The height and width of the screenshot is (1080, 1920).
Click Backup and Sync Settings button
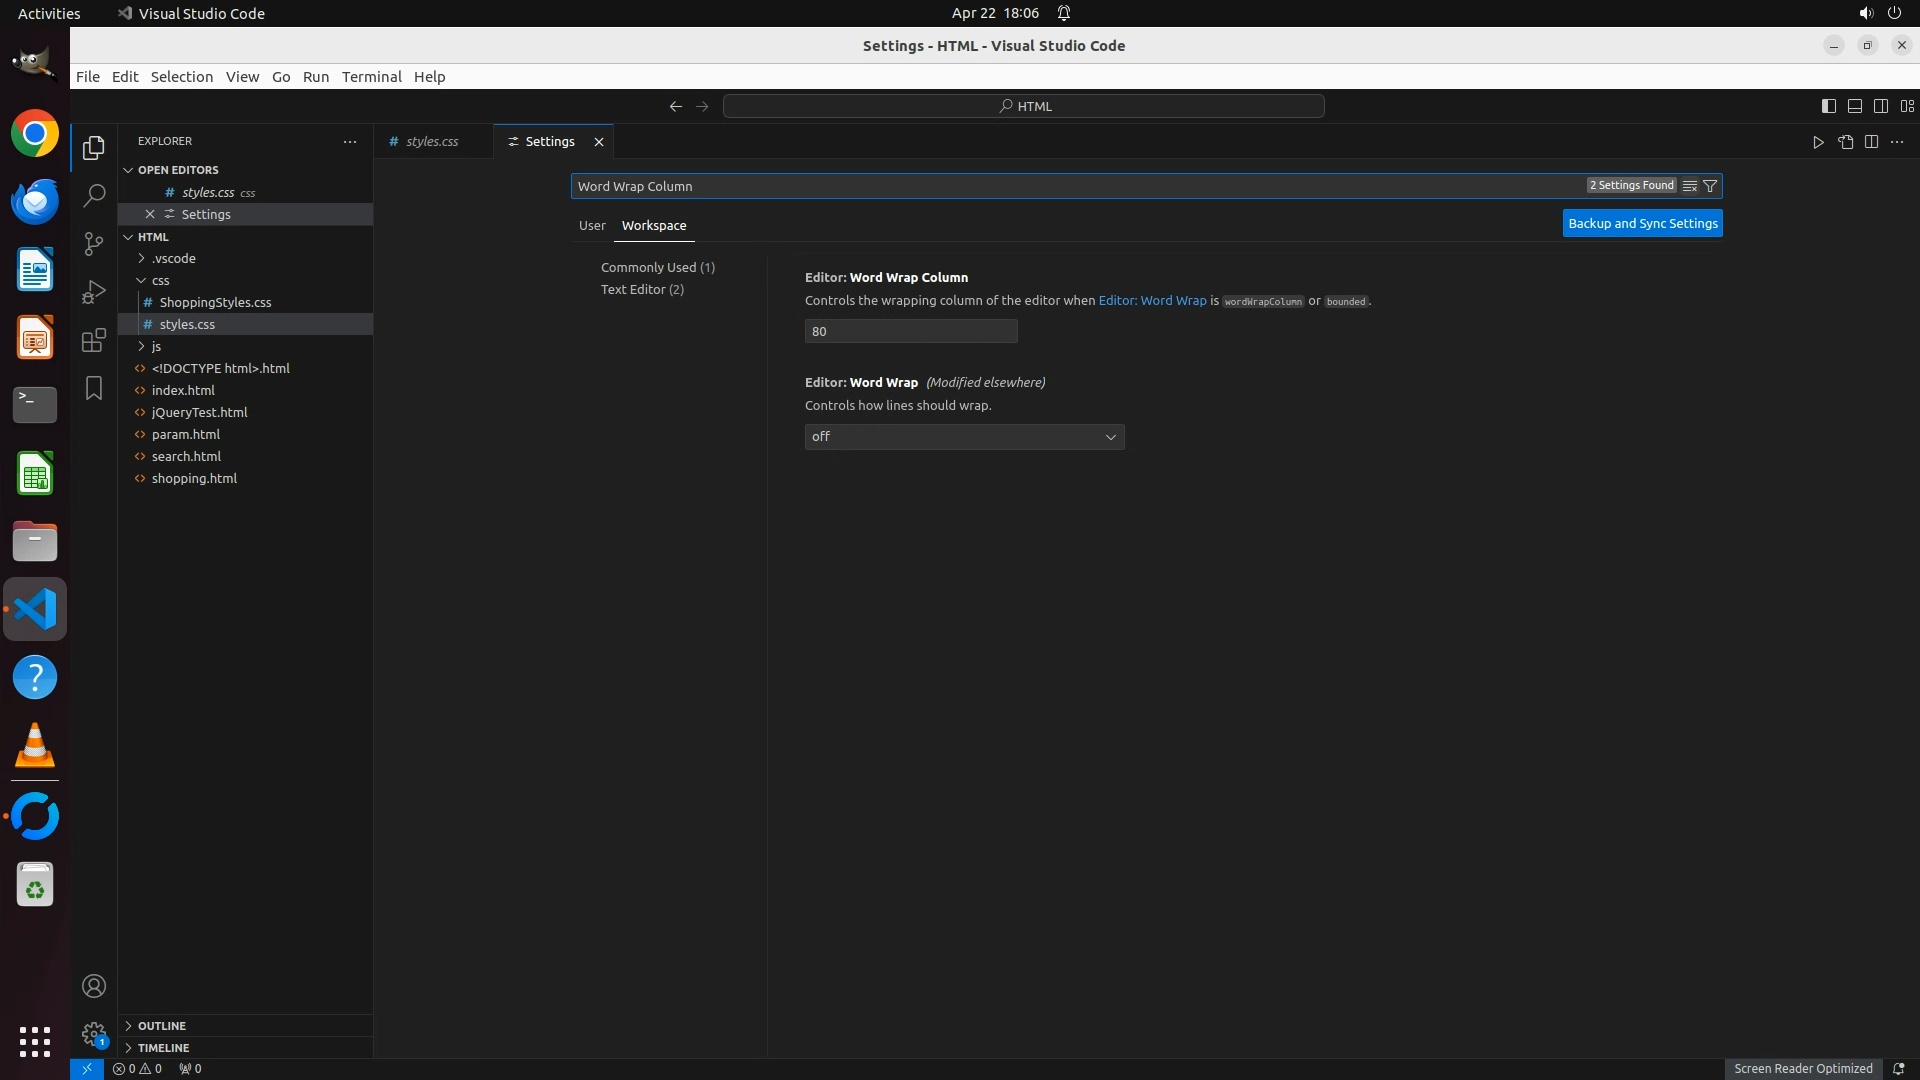(1642, 224)
